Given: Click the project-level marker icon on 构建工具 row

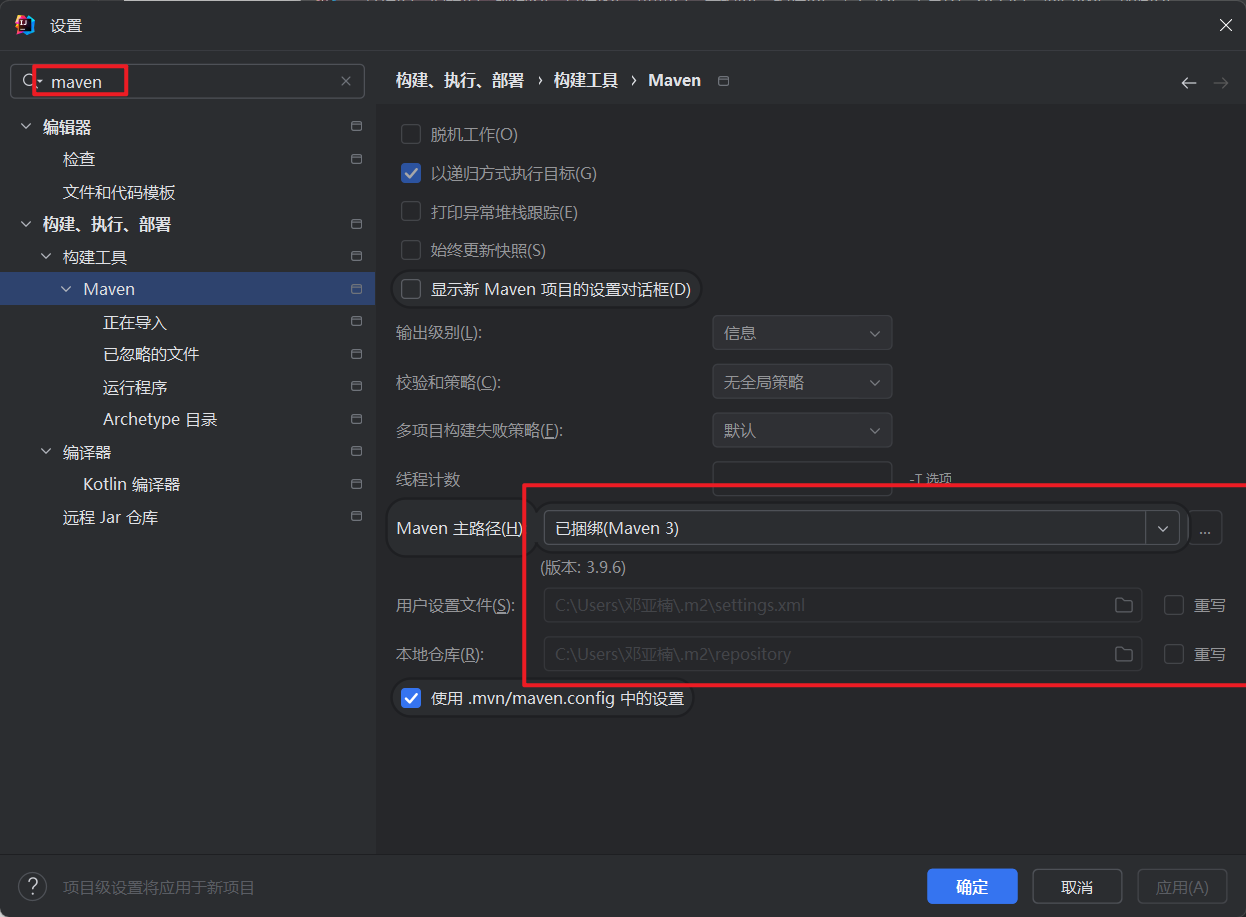Looking at the screenshot, I should pos(356,257).
